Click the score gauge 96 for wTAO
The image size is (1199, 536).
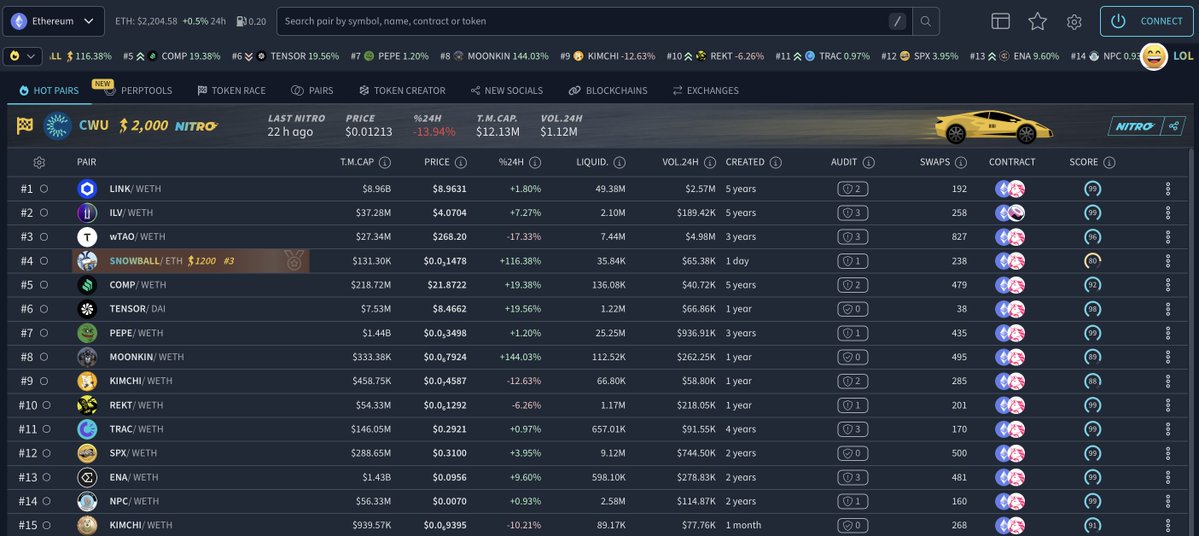[1093, 237]
